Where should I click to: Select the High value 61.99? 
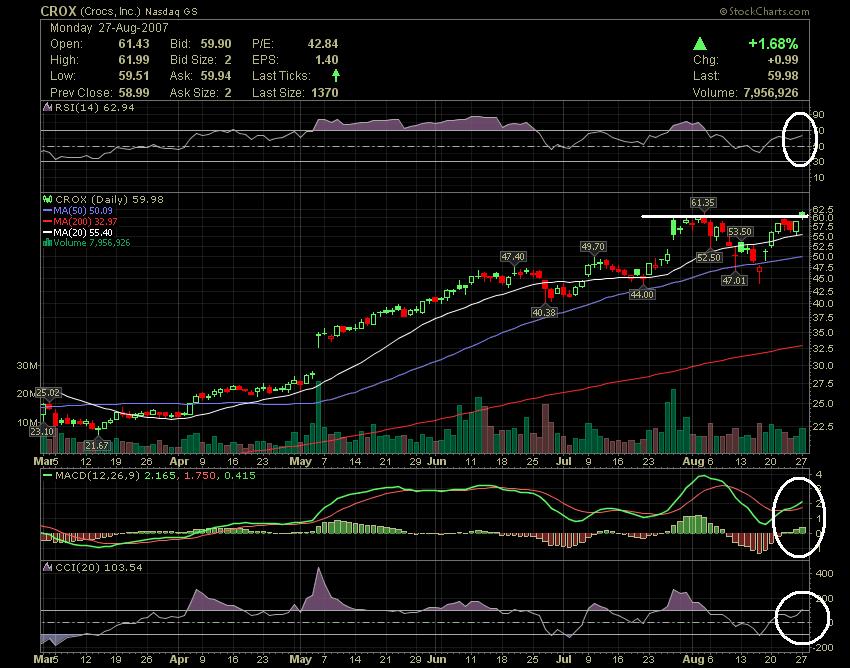point(134,60)
